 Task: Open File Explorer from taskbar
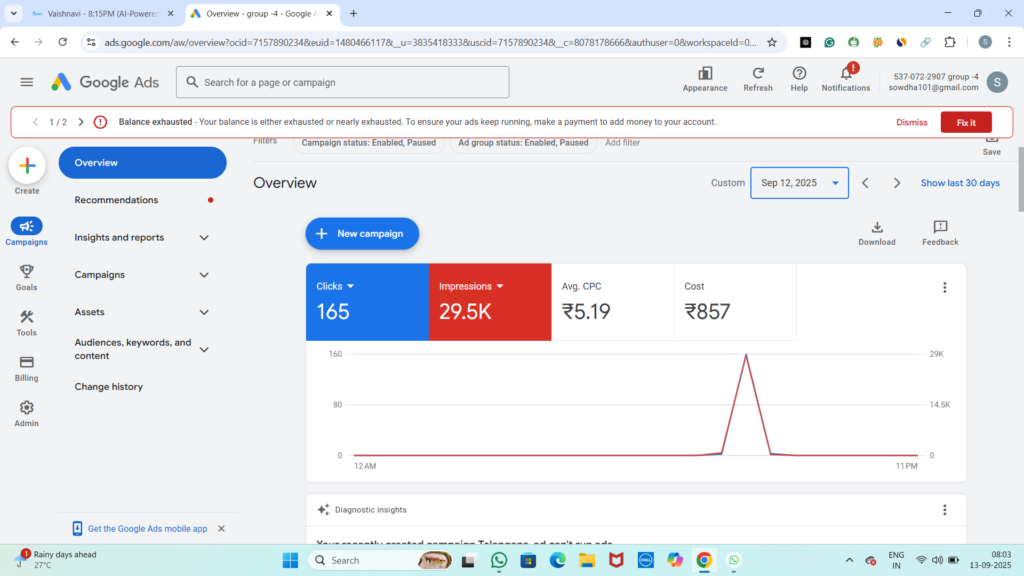[586, 560]
